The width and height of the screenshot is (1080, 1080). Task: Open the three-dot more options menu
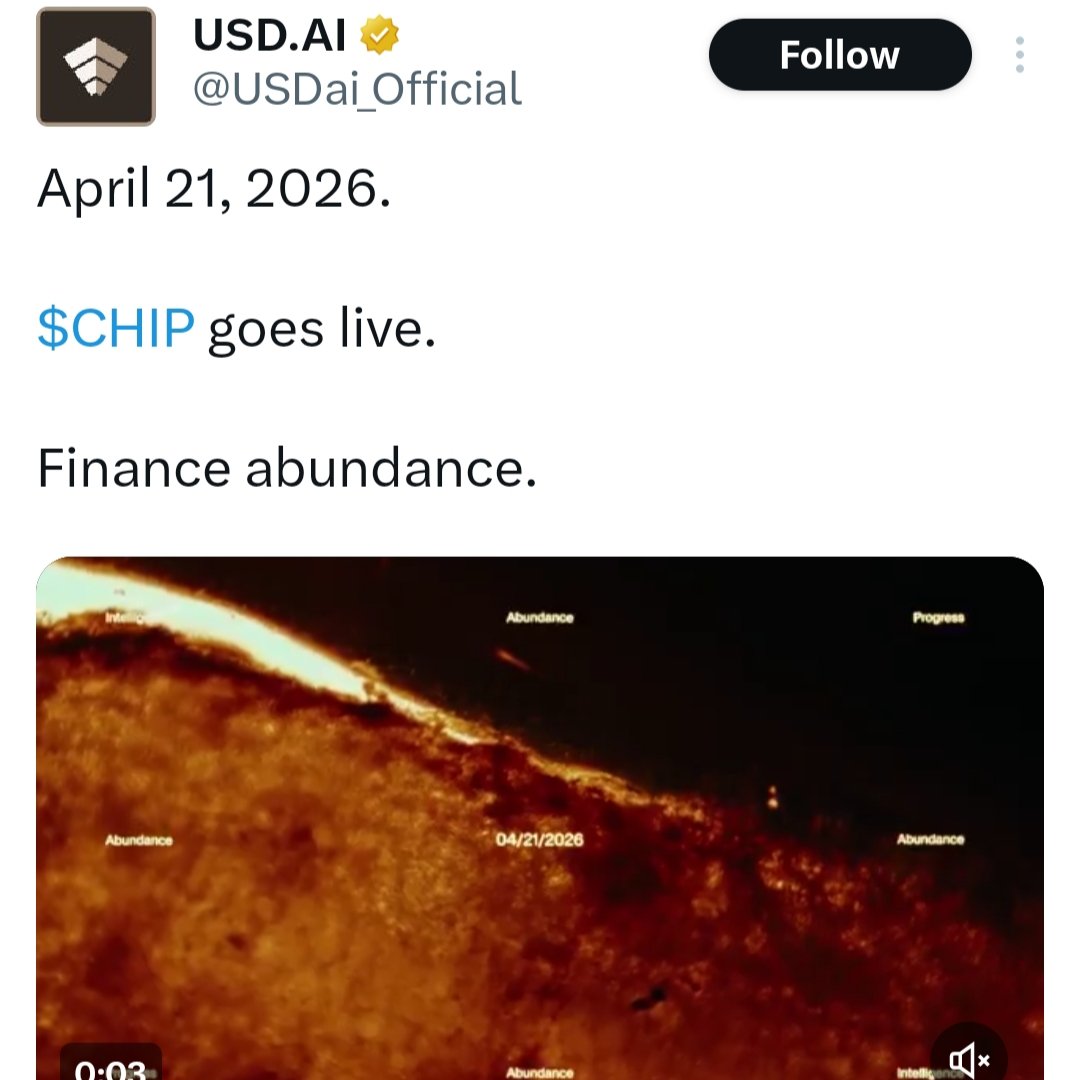(x=1019, y=55)
